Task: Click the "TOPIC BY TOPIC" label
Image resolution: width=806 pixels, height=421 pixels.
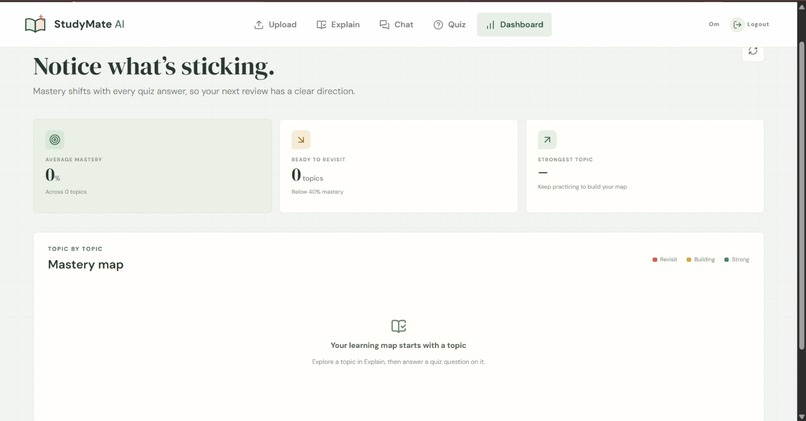Action: coord(75,249)
